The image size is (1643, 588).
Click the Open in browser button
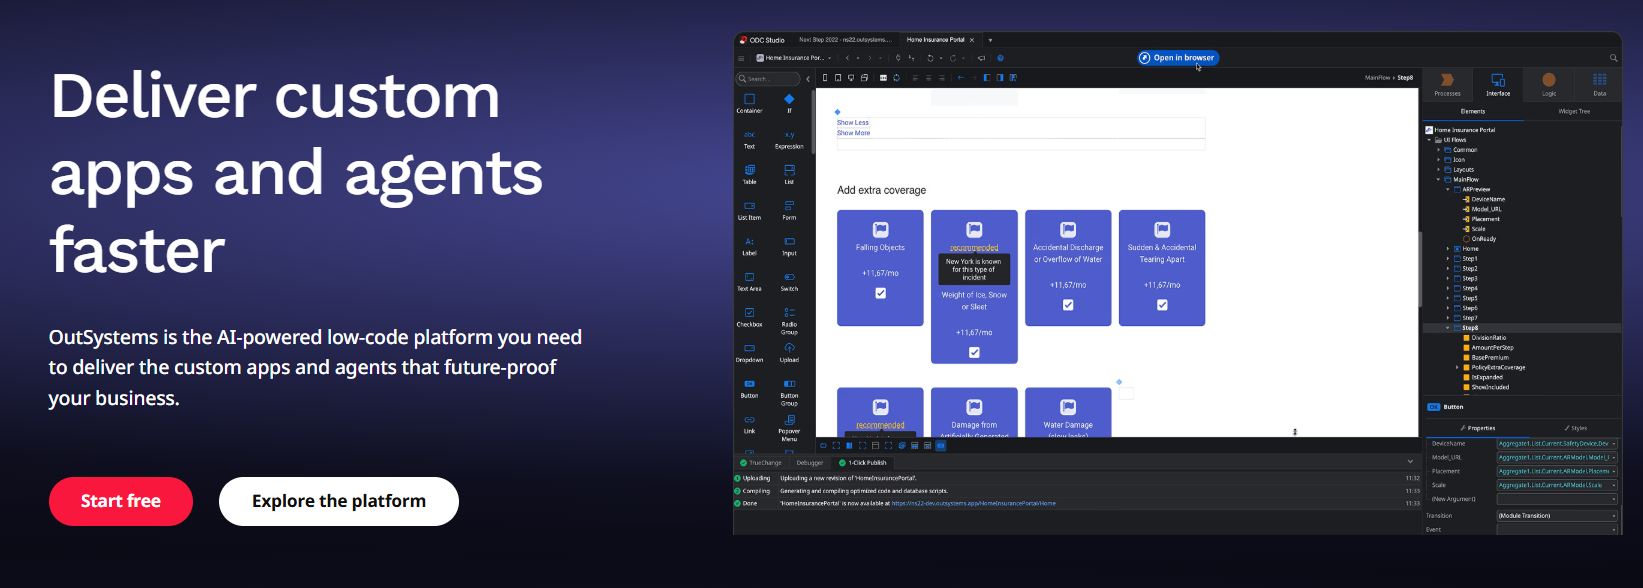click(1178, 58)
